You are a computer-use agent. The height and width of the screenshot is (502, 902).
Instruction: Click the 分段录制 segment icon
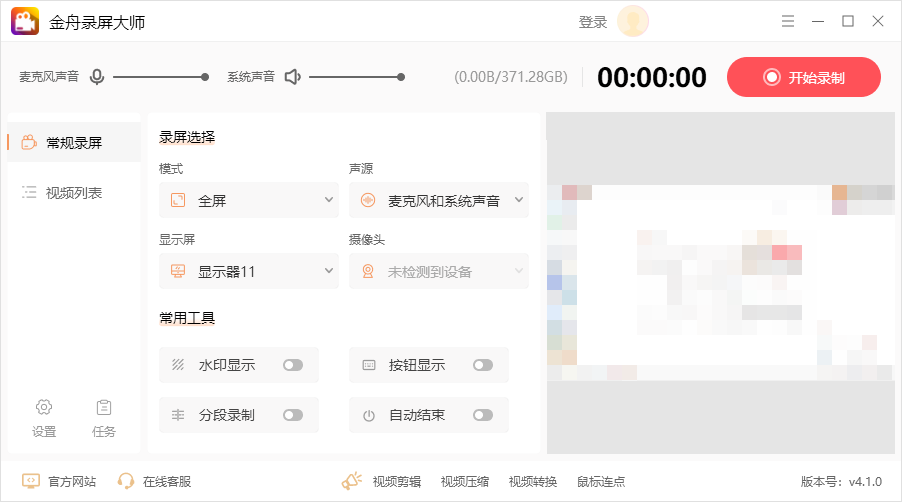pyautogui.click(x=178, y=415)
